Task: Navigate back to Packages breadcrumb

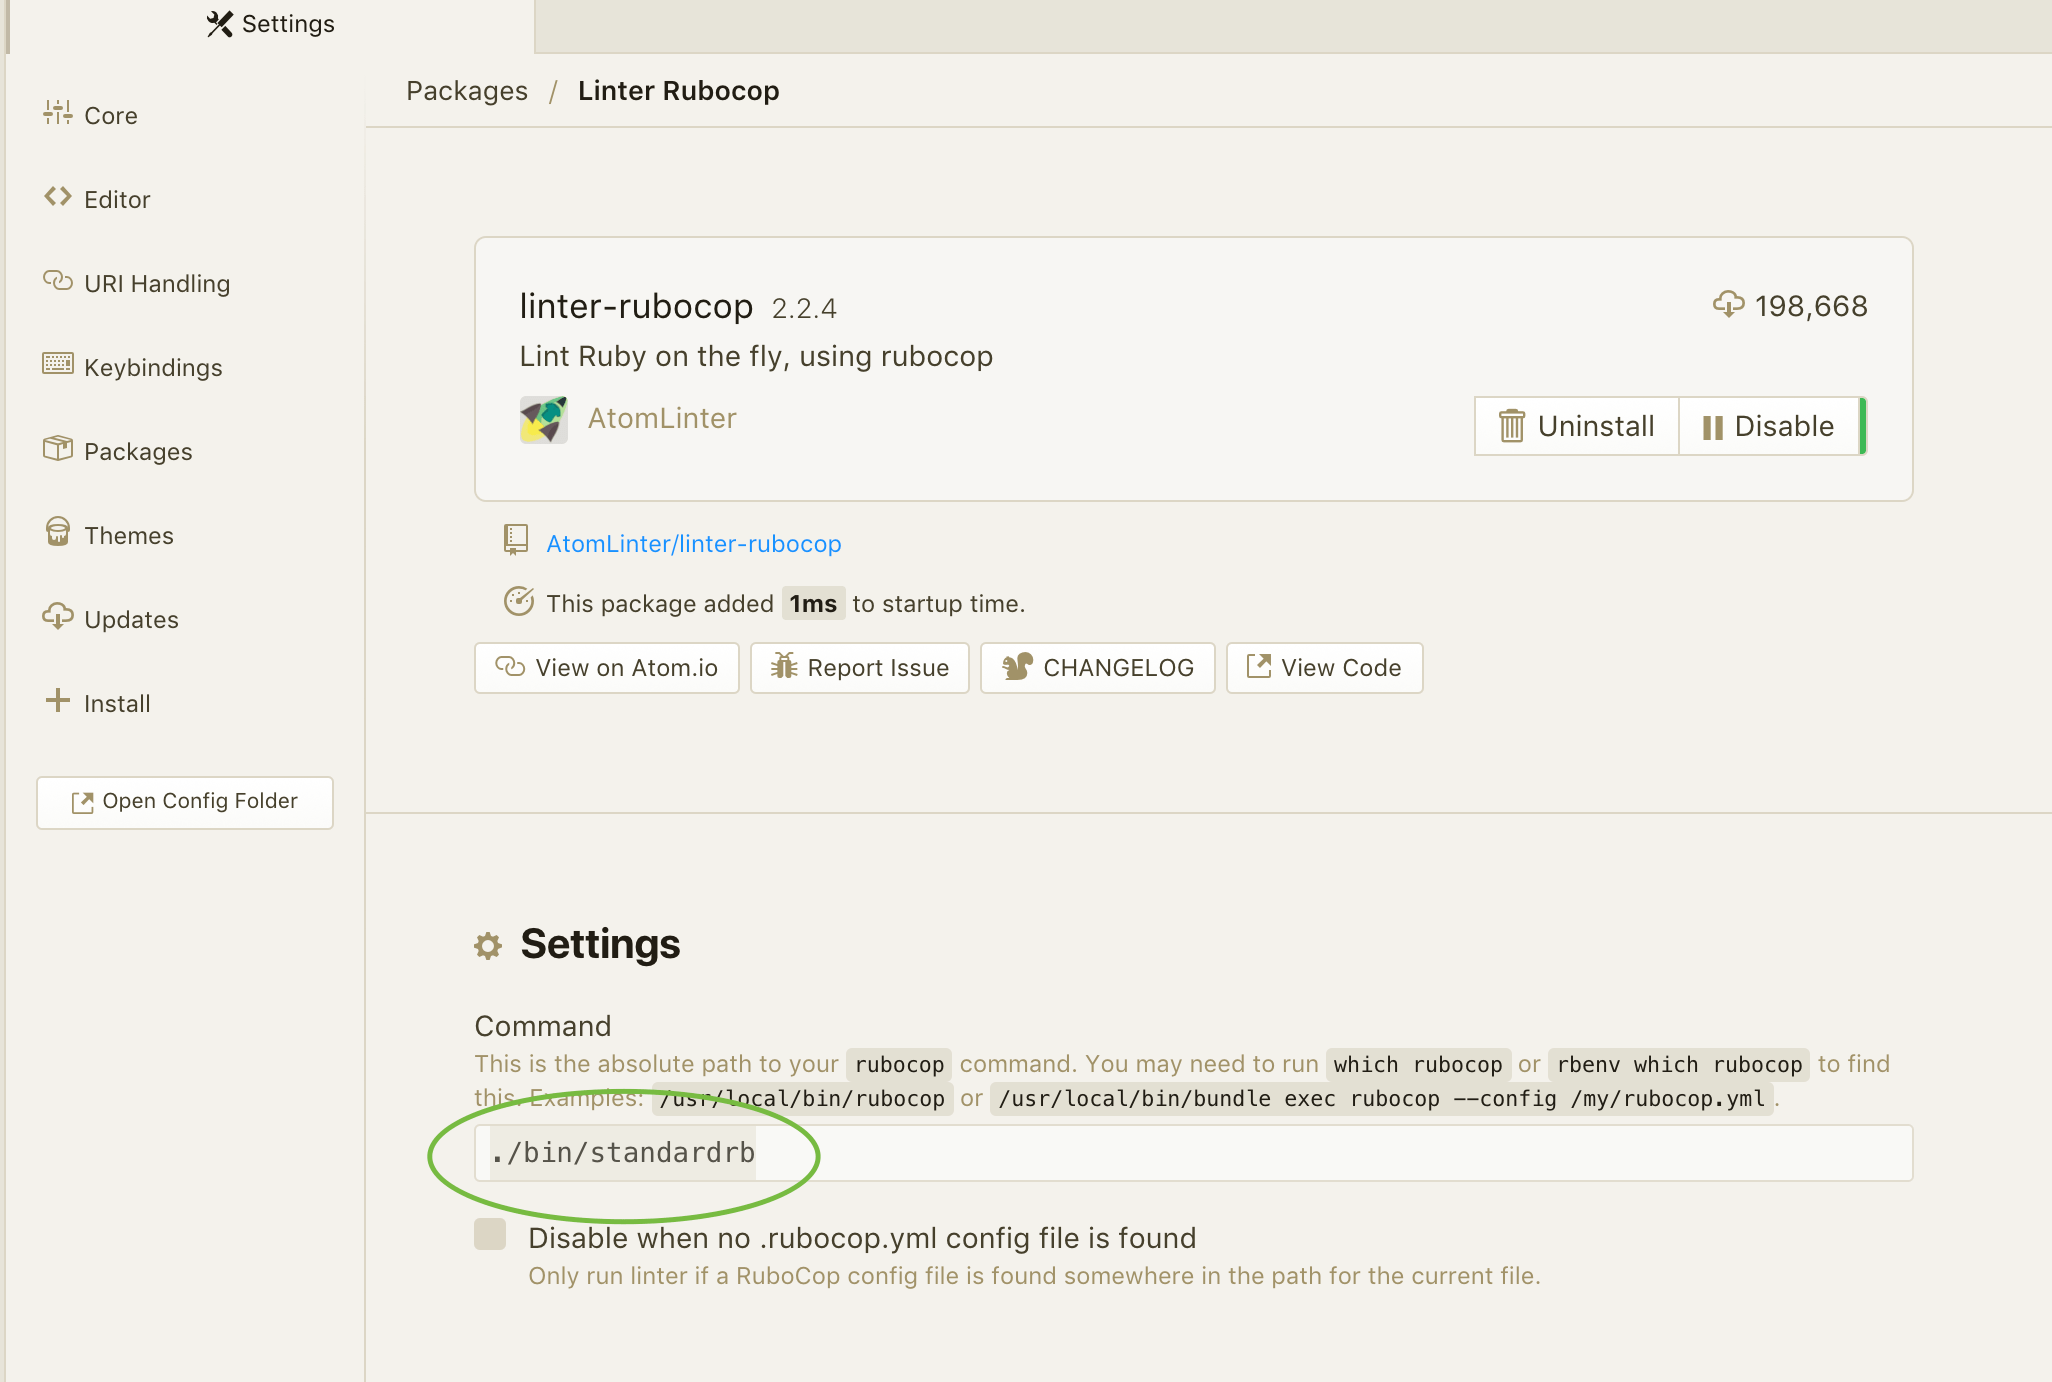Action: tap(467, 91)
